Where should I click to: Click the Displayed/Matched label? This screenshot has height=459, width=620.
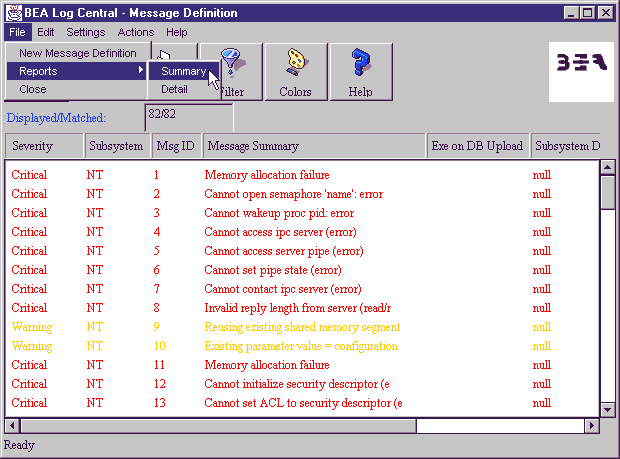click(56, 118)
